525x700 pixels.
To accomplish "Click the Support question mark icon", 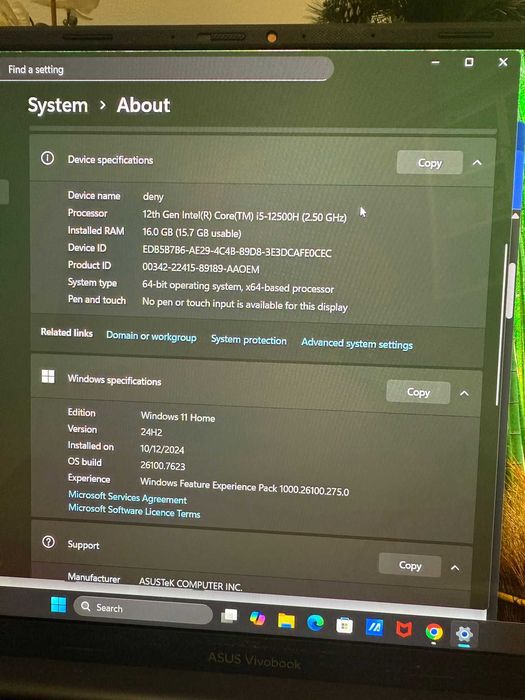I will 48,542.
